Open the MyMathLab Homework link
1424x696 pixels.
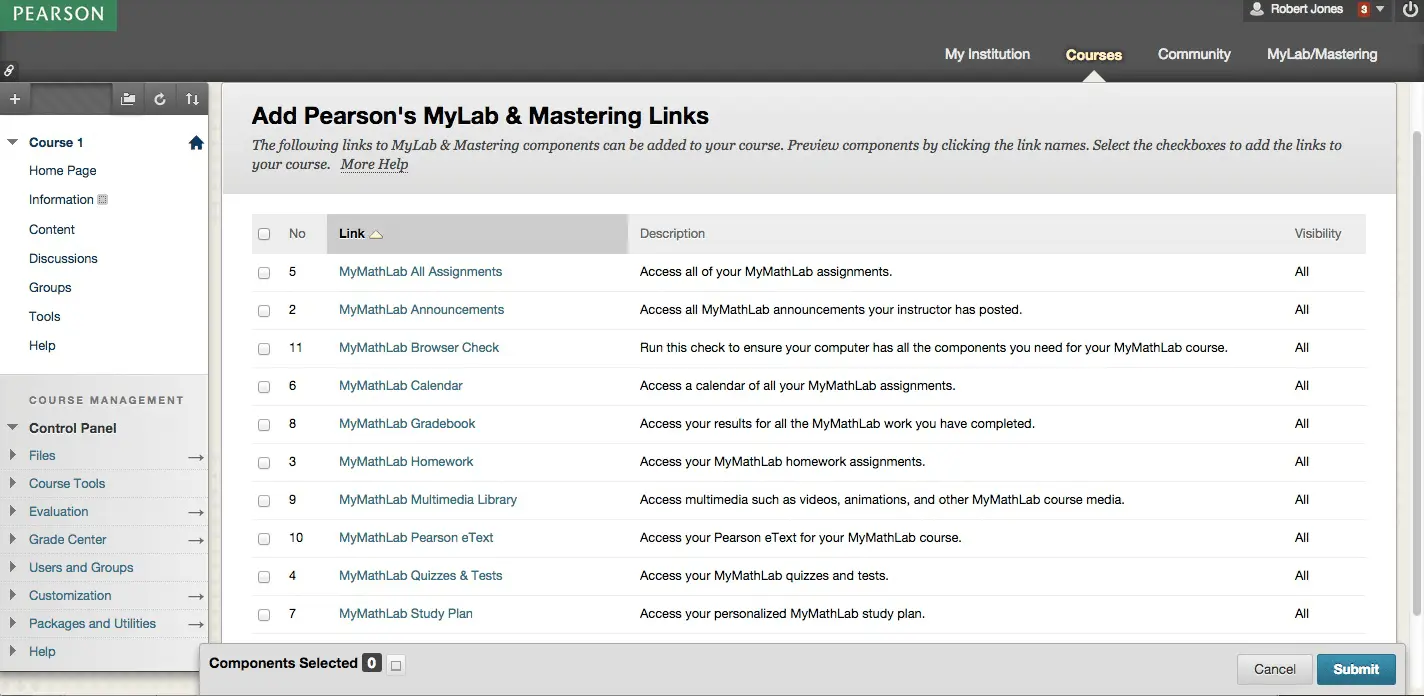tap(406, 462)
